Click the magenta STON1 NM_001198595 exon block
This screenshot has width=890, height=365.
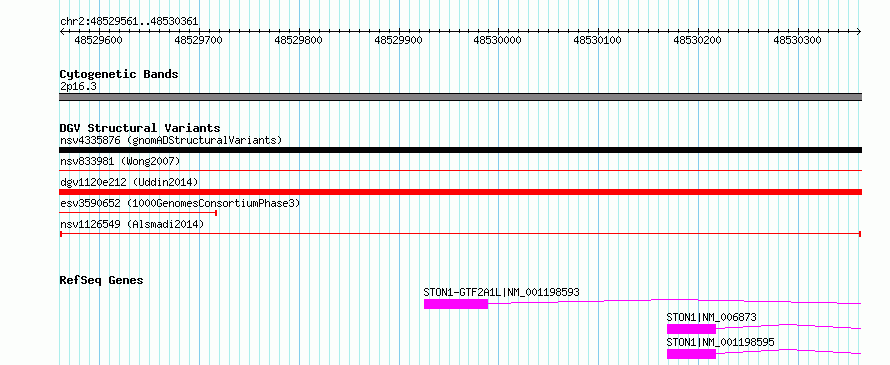click(x=691, y=354)
